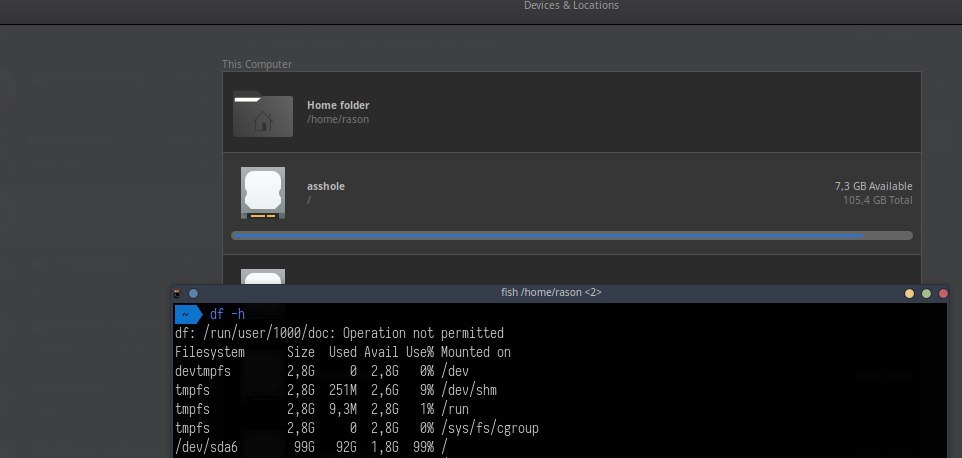Select the asshole drive name

click(x=326, y=186)
